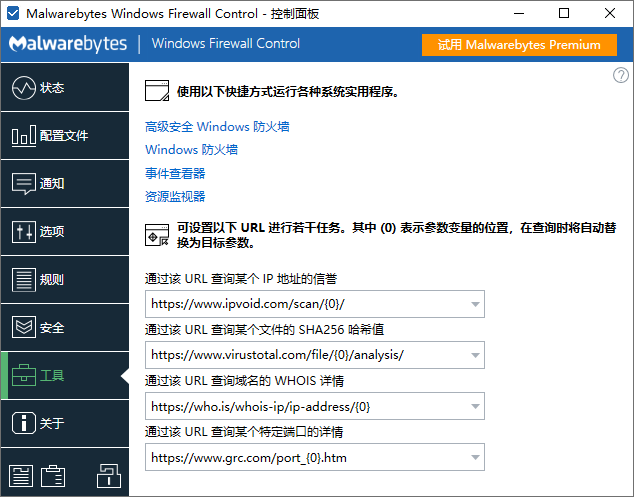Click the app icon in title bar
This screenshot has height=497, width=634.
[x=13, y=13]
